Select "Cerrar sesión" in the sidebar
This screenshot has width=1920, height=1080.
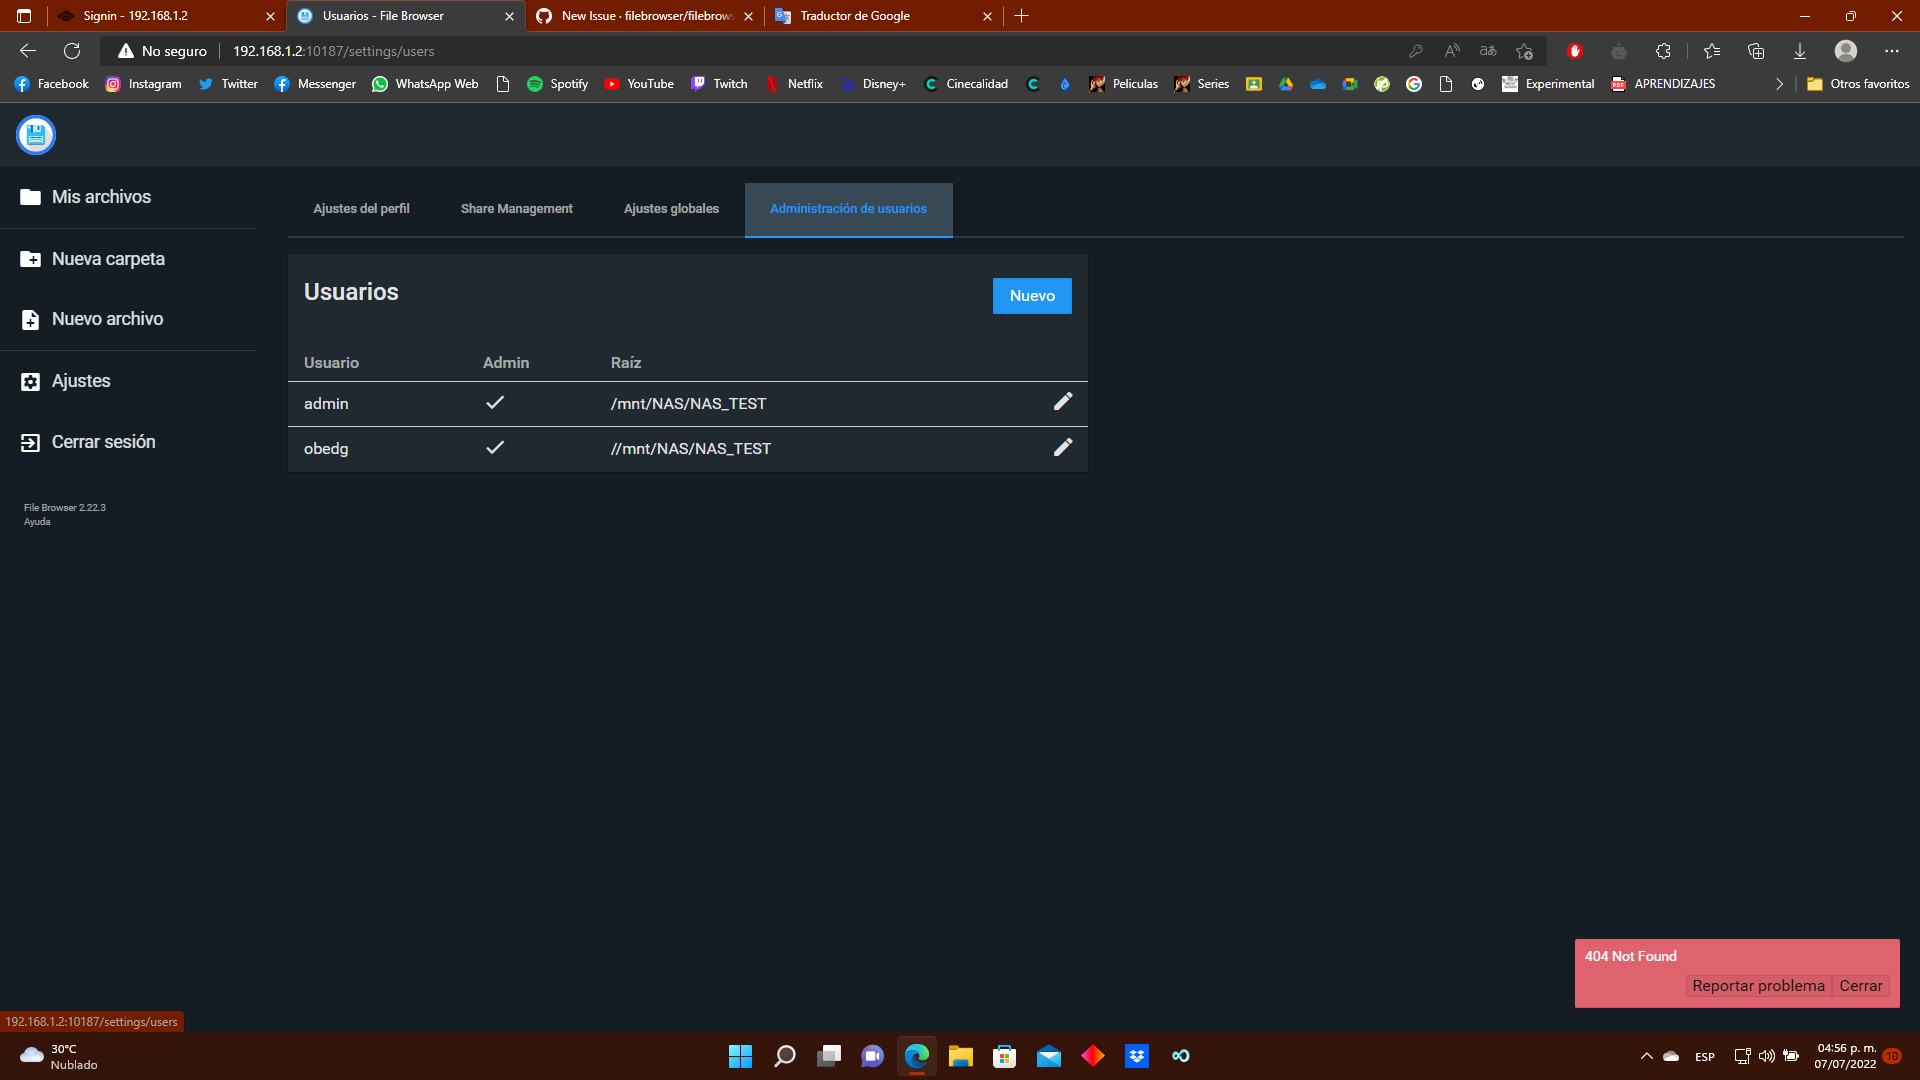[103, 441]
